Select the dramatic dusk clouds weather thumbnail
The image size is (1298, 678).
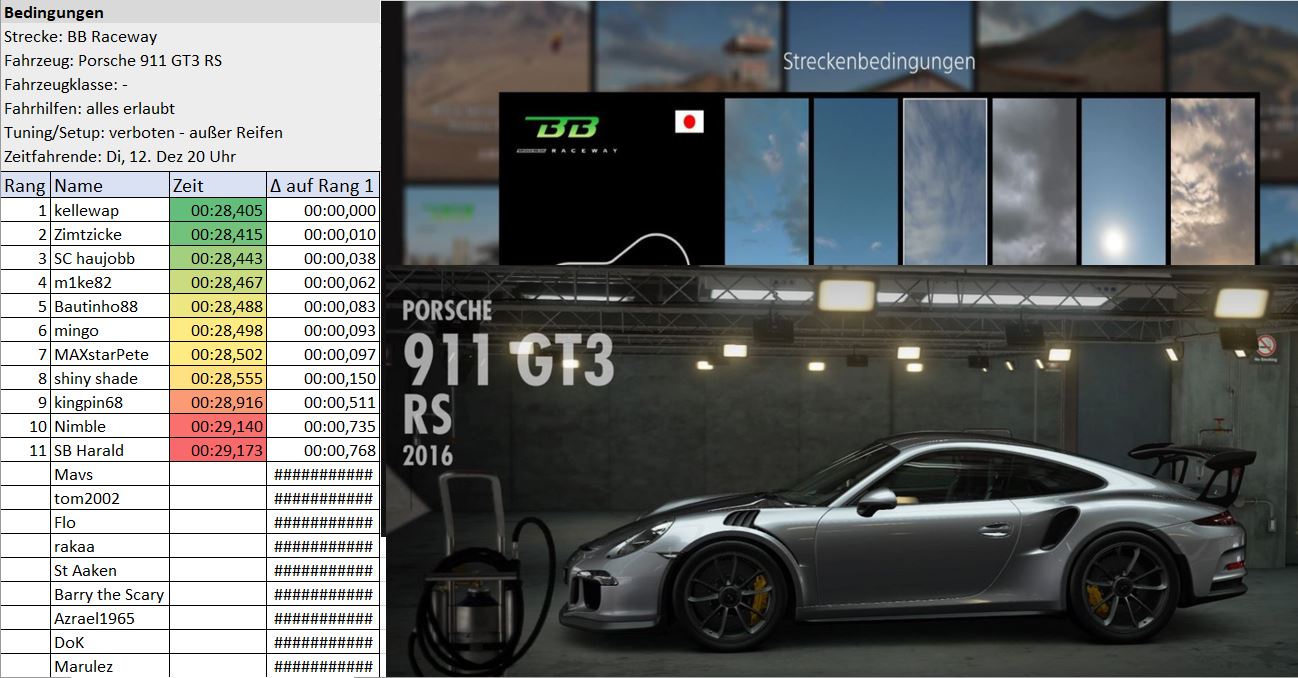[1212, 181]
